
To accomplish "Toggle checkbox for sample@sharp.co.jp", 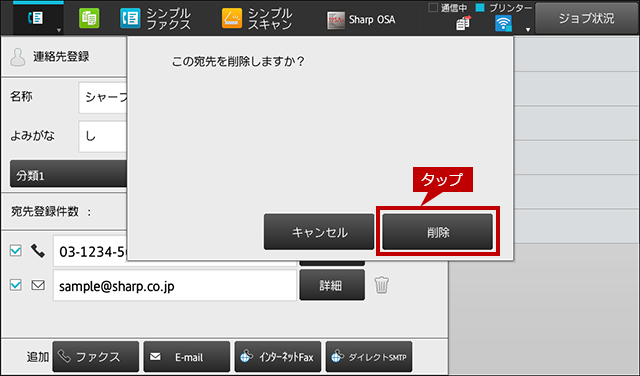I will 16,285.
